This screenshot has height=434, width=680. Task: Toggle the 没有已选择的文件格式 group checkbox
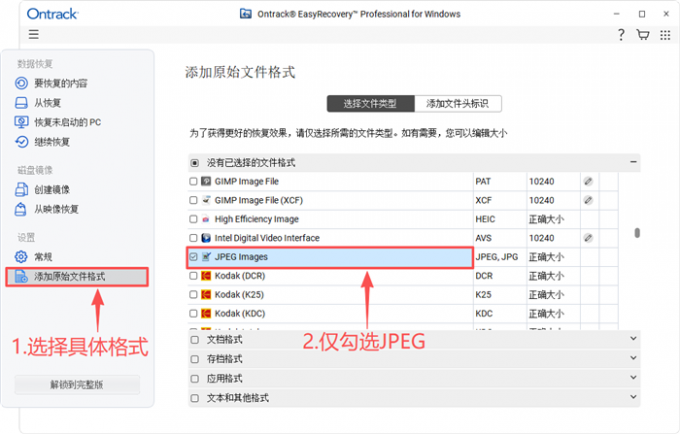pos(195,163)
